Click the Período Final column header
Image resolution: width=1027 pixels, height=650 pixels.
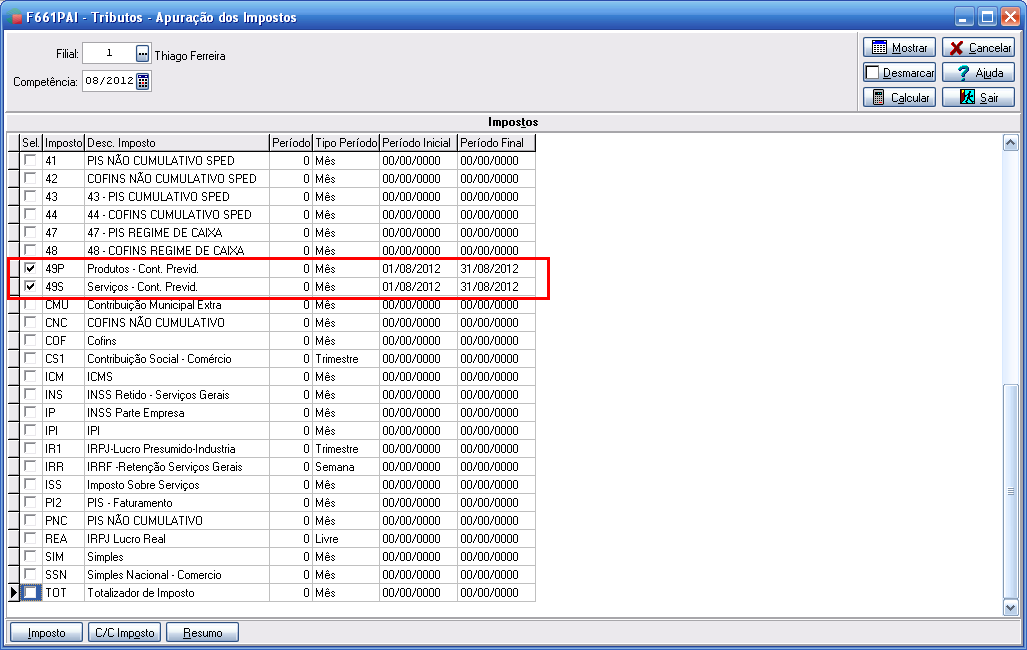(496, 143)
